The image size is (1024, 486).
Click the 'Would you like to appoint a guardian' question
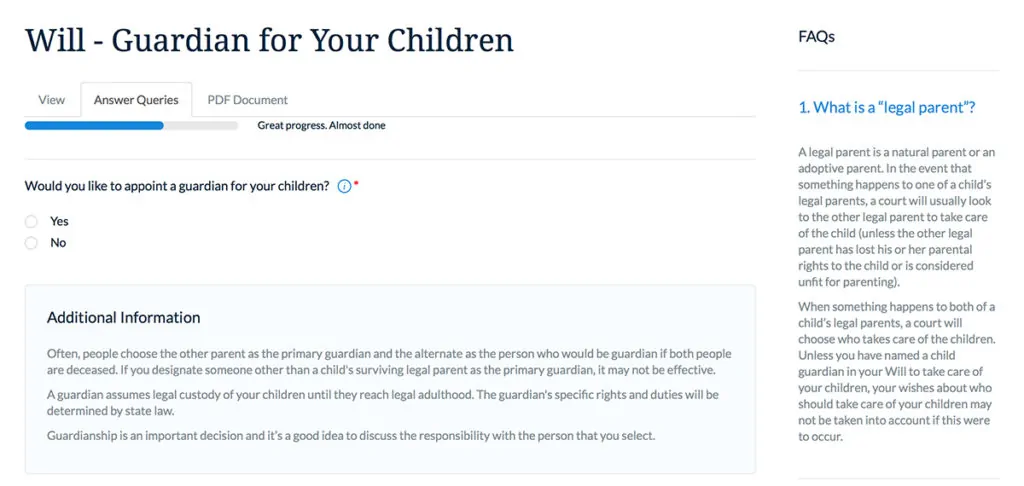tap(176, 186)
